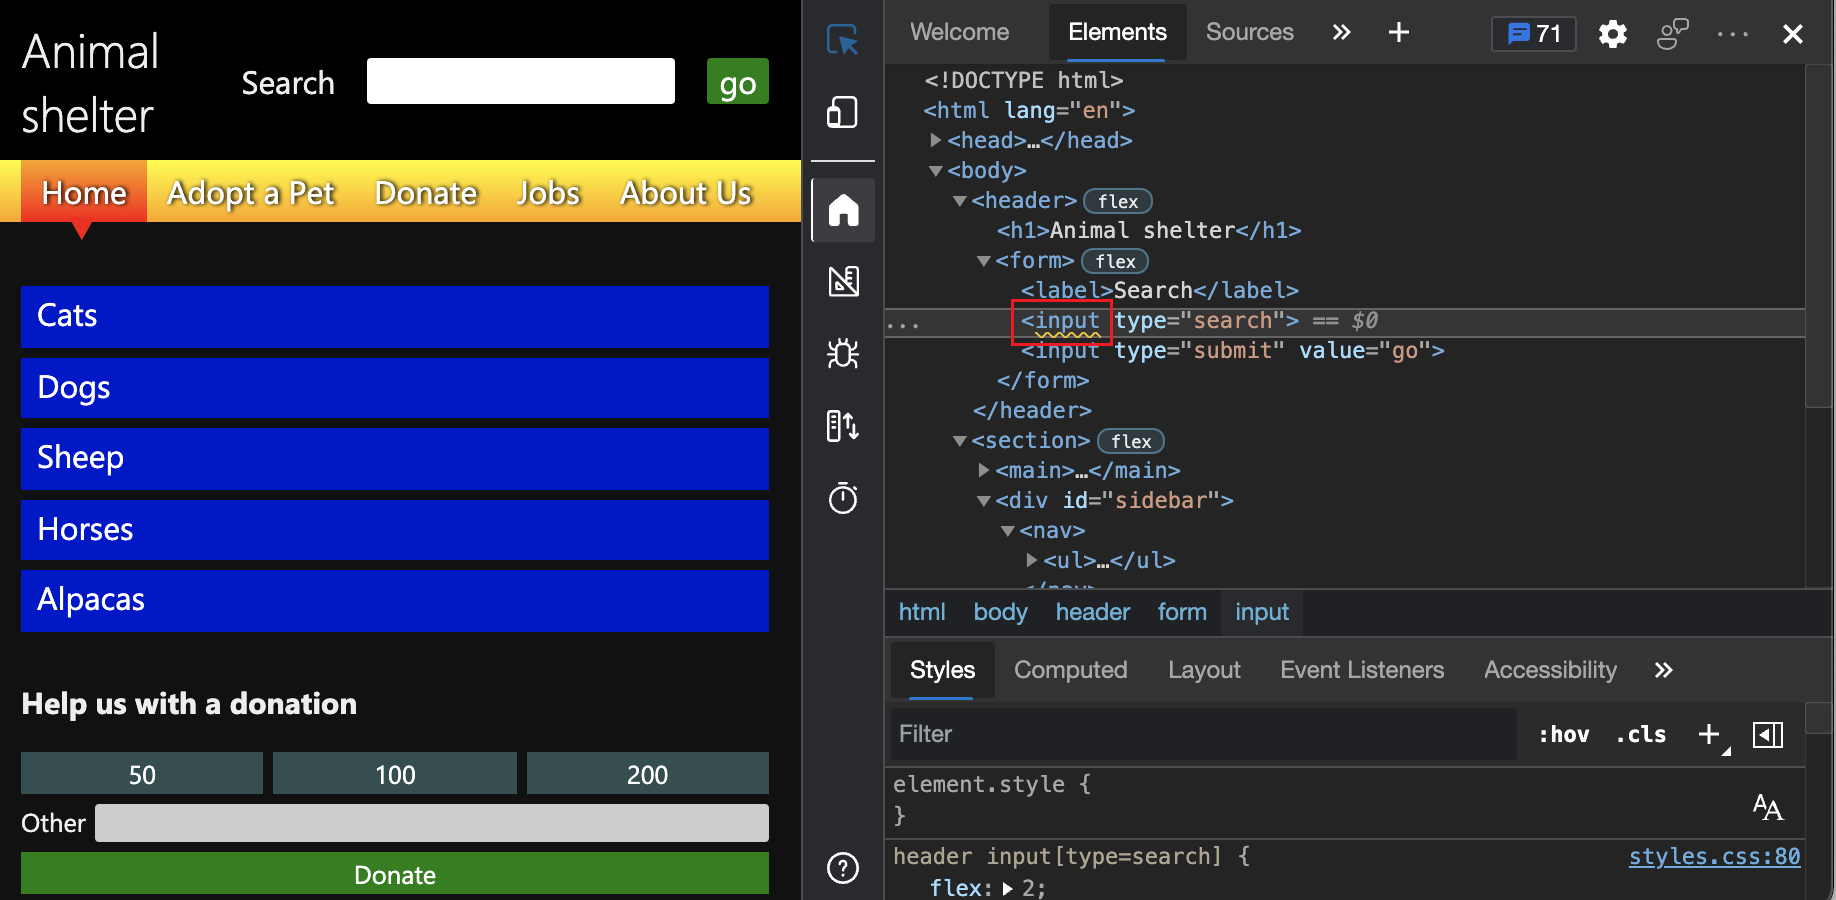Open the feedback icon in DevTools toolbar
1836x900 pixels.
pos(1671,33)
